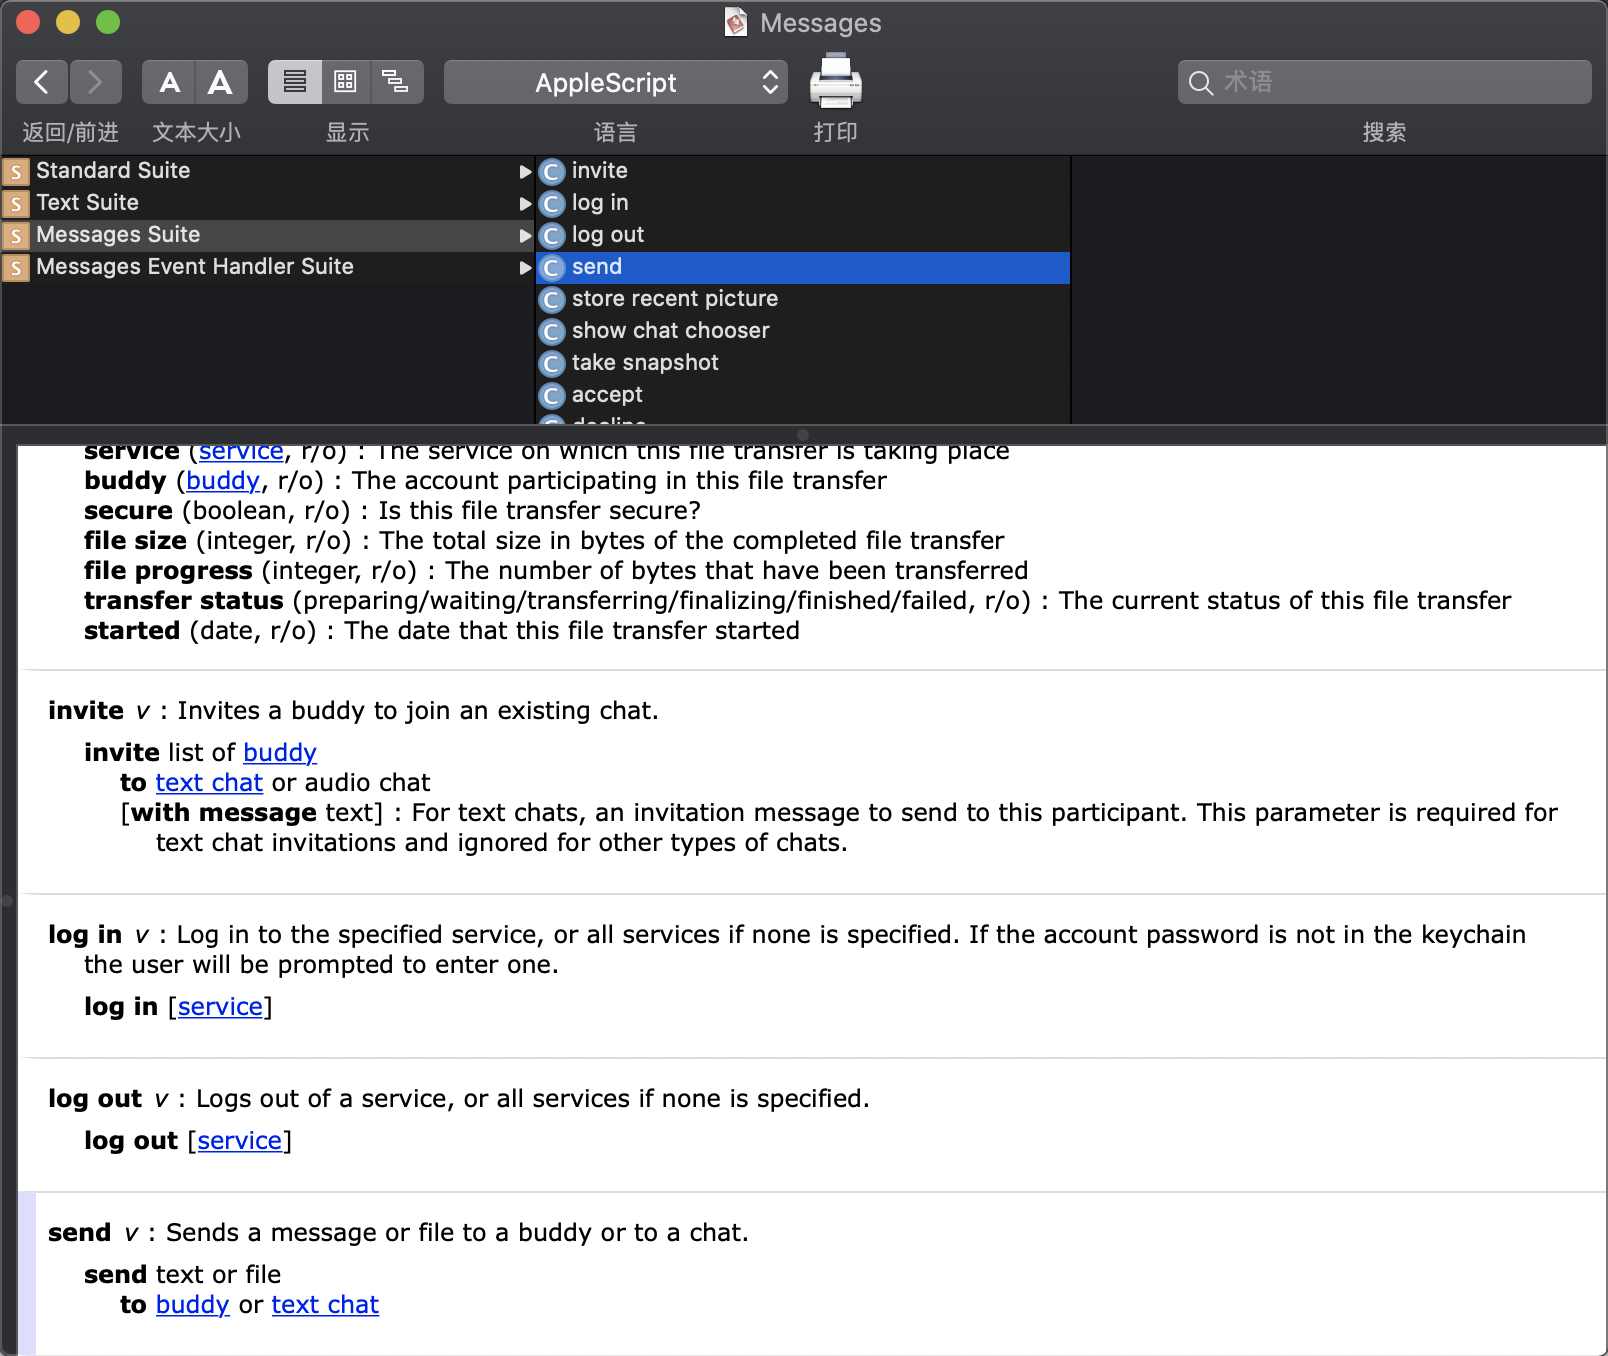Viewport: 1608px width, 1356px height.
Task: Switch to list display view icon
Action: coord(295,82)
